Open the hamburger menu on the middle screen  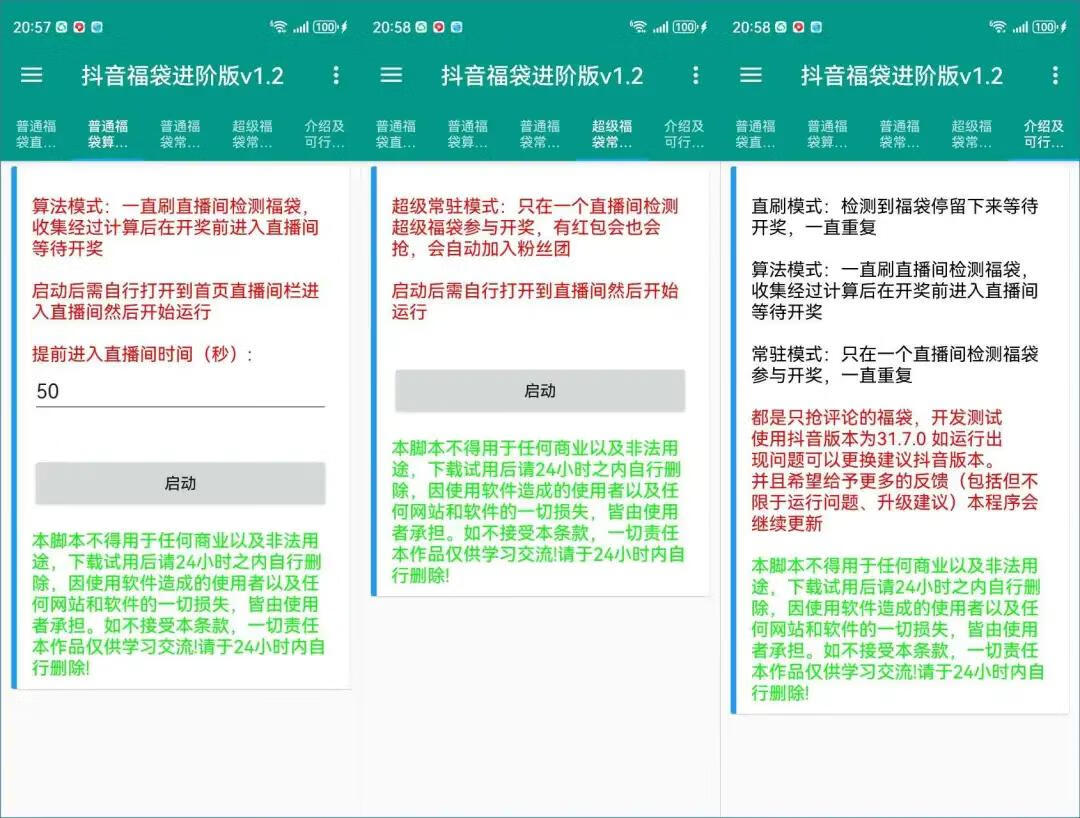click(391, 75)
